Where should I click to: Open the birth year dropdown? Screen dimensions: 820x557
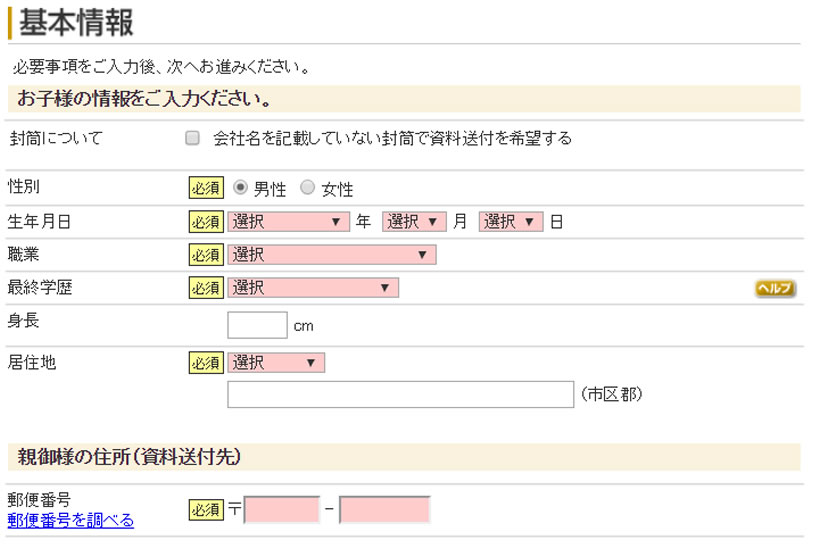coord(288,222)
